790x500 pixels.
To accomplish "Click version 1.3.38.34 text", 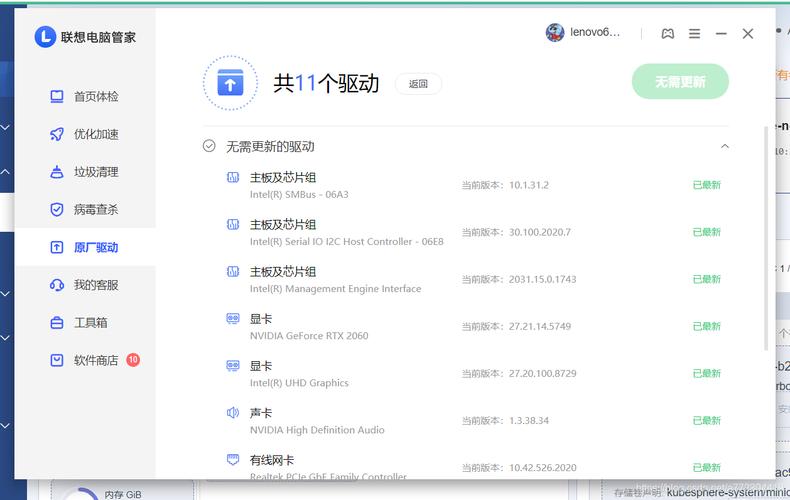I will [x=529, y=421].
